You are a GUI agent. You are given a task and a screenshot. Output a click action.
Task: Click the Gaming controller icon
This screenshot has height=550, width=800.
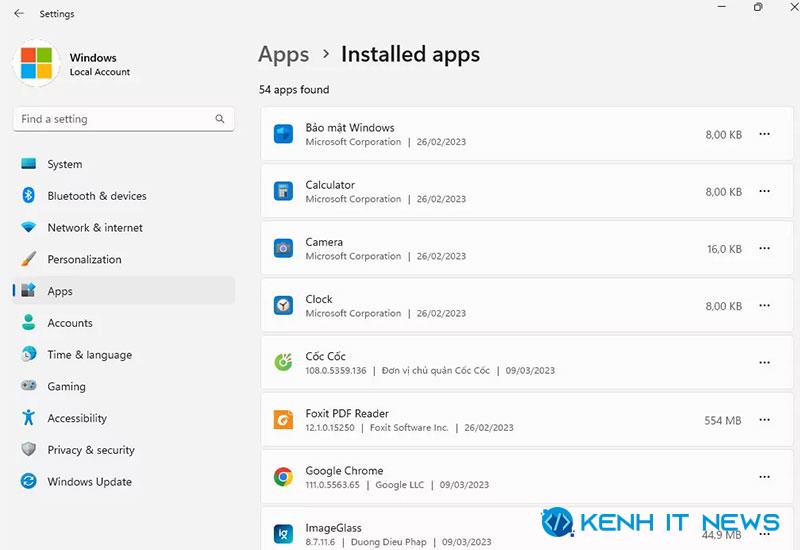point(29,385)
